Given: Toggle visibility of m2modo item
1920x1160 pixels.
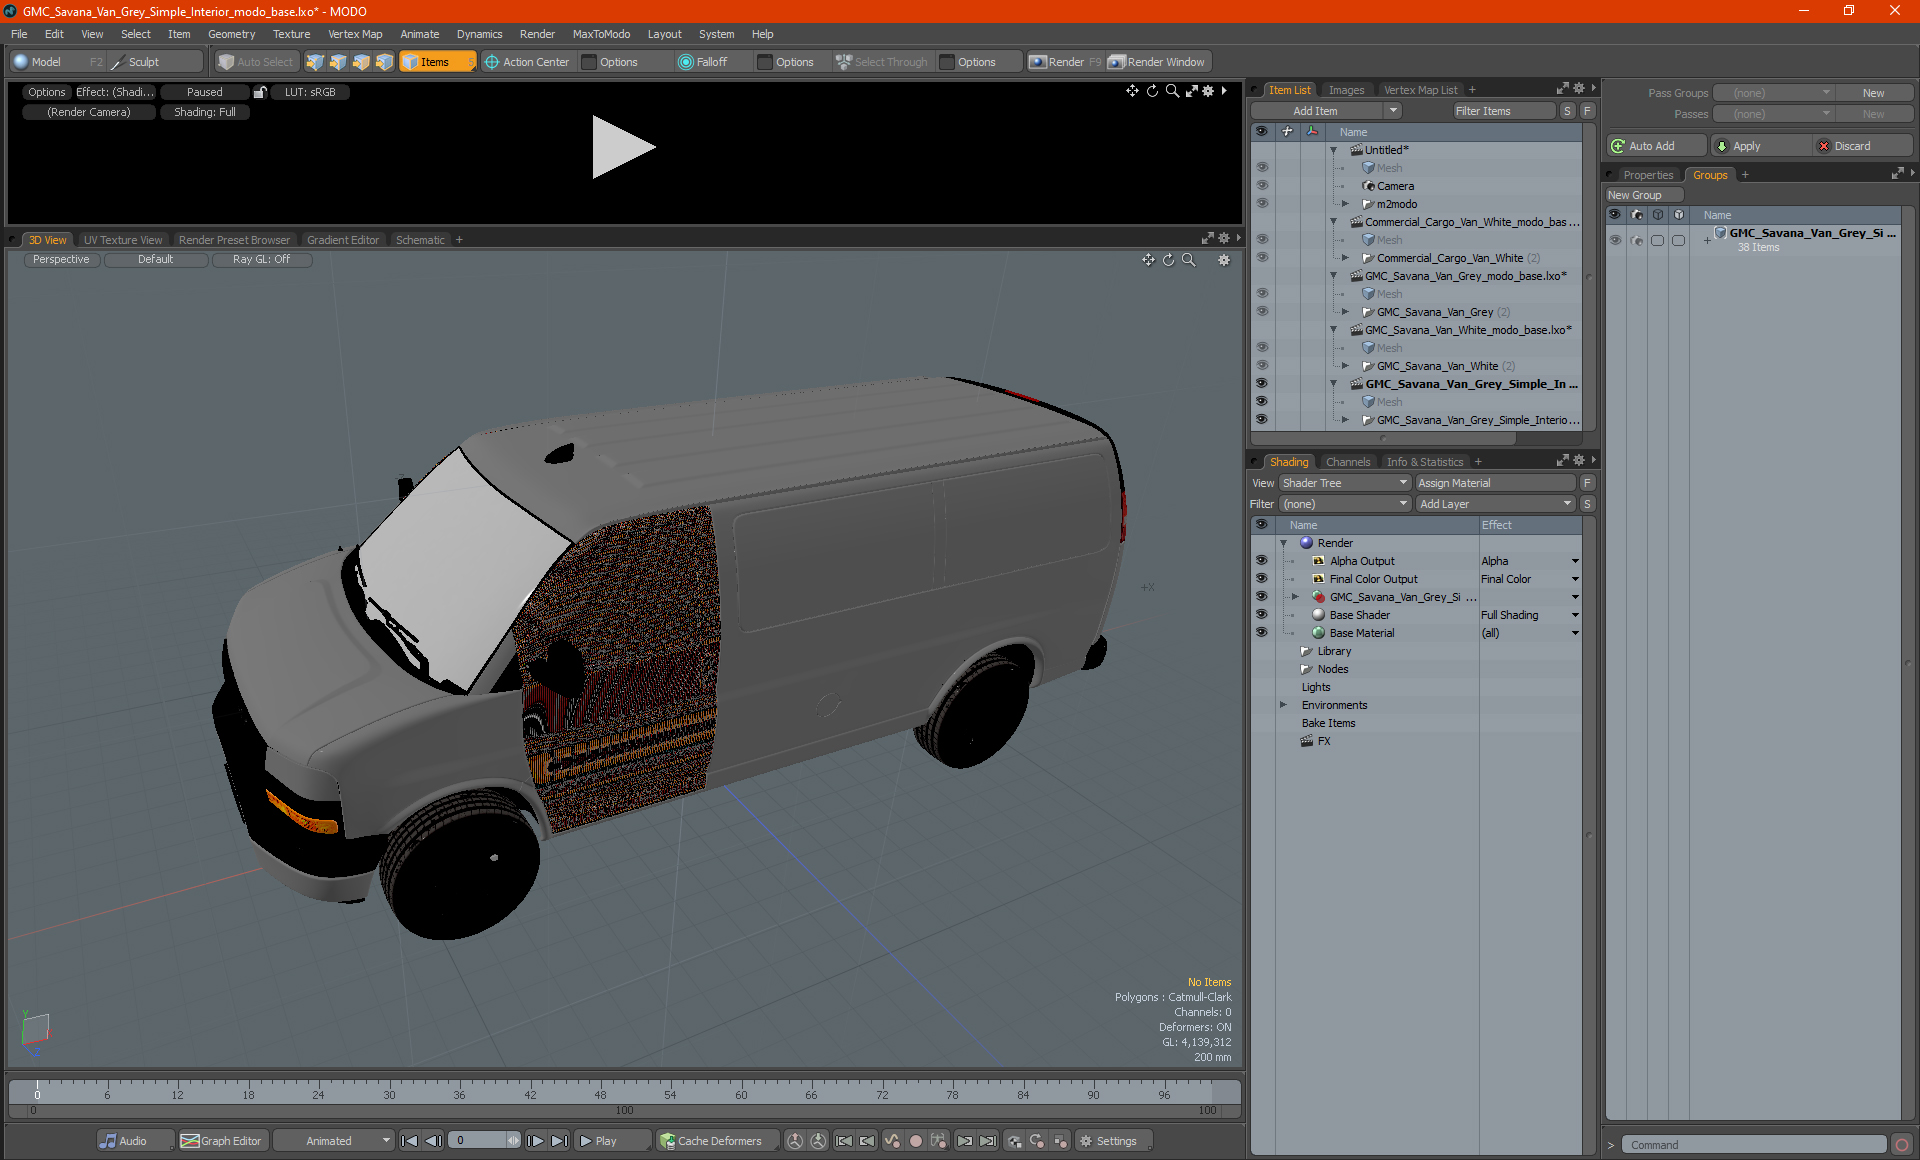Looking at the screenshot, I should pyautogui.click(x=1261, y=204).
